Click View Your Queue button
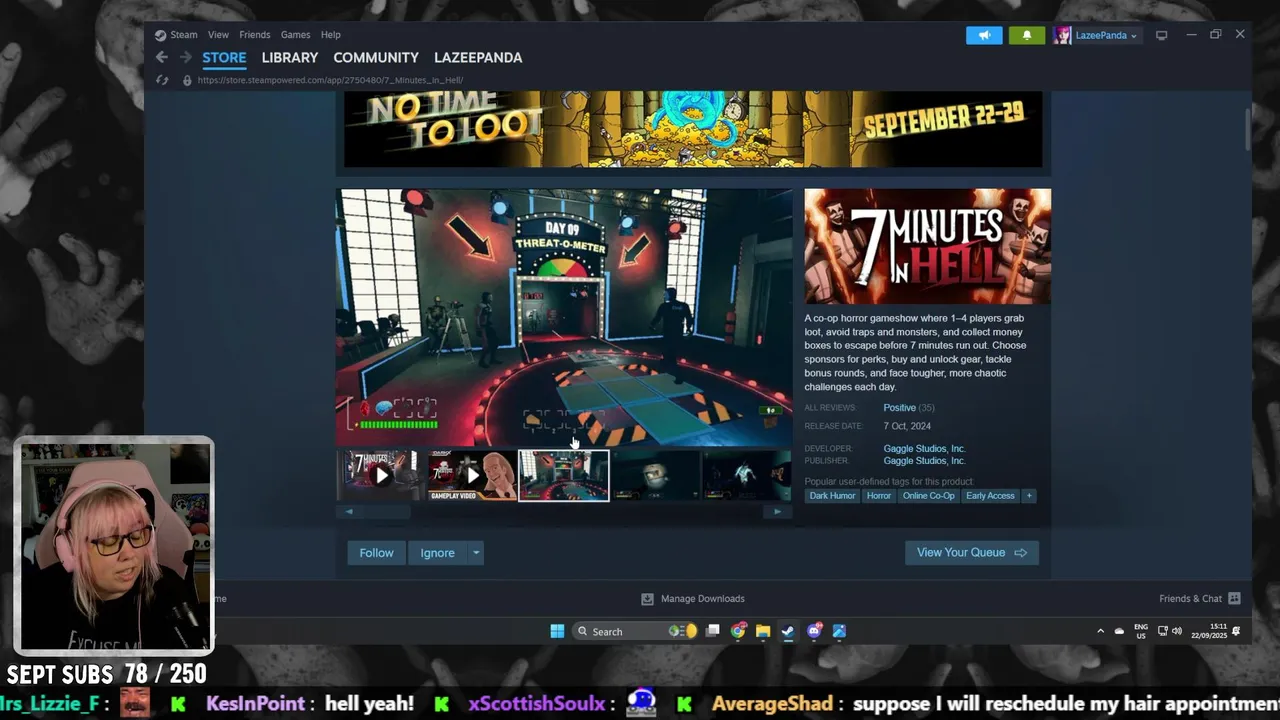This screenshot has width=1280, height=720. 972,553
